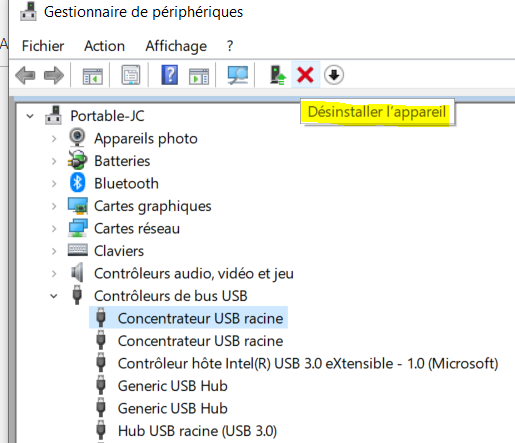
Task: Collapse the Portable-JC root node
Action: [x=30, y=116]
